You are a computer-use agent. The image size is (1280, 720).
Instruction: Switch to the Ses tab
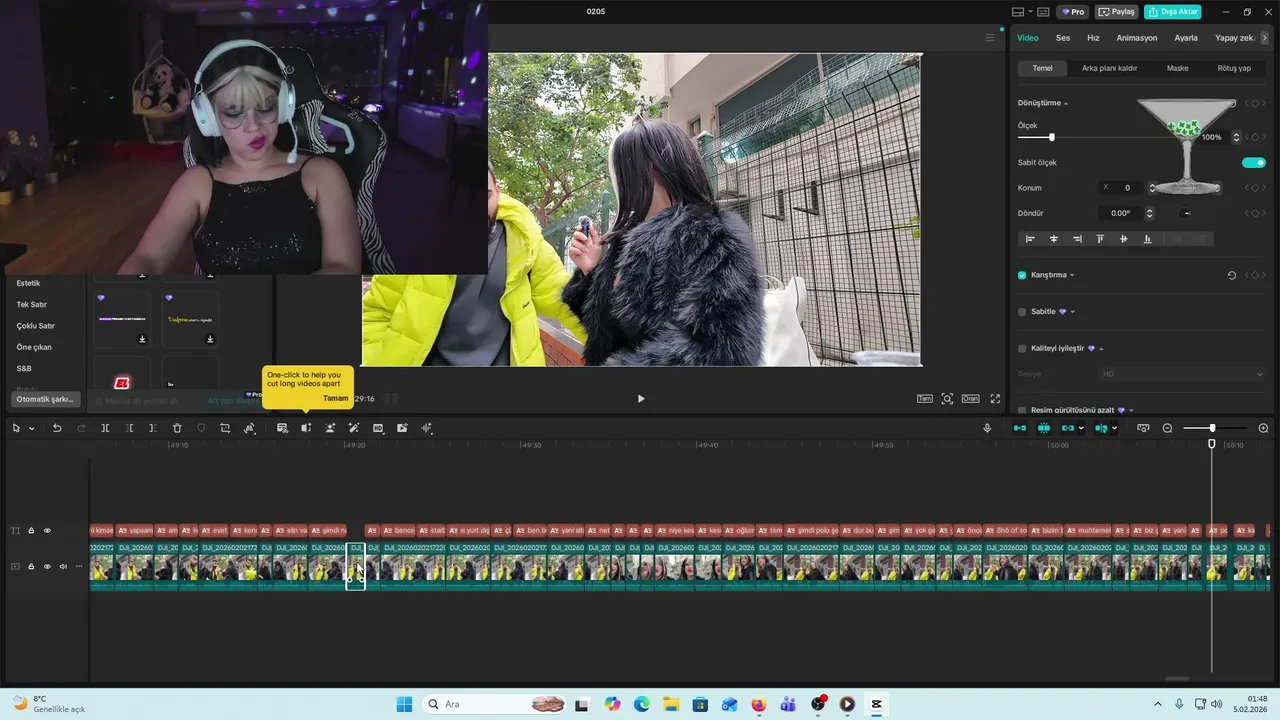point(1063,38)
